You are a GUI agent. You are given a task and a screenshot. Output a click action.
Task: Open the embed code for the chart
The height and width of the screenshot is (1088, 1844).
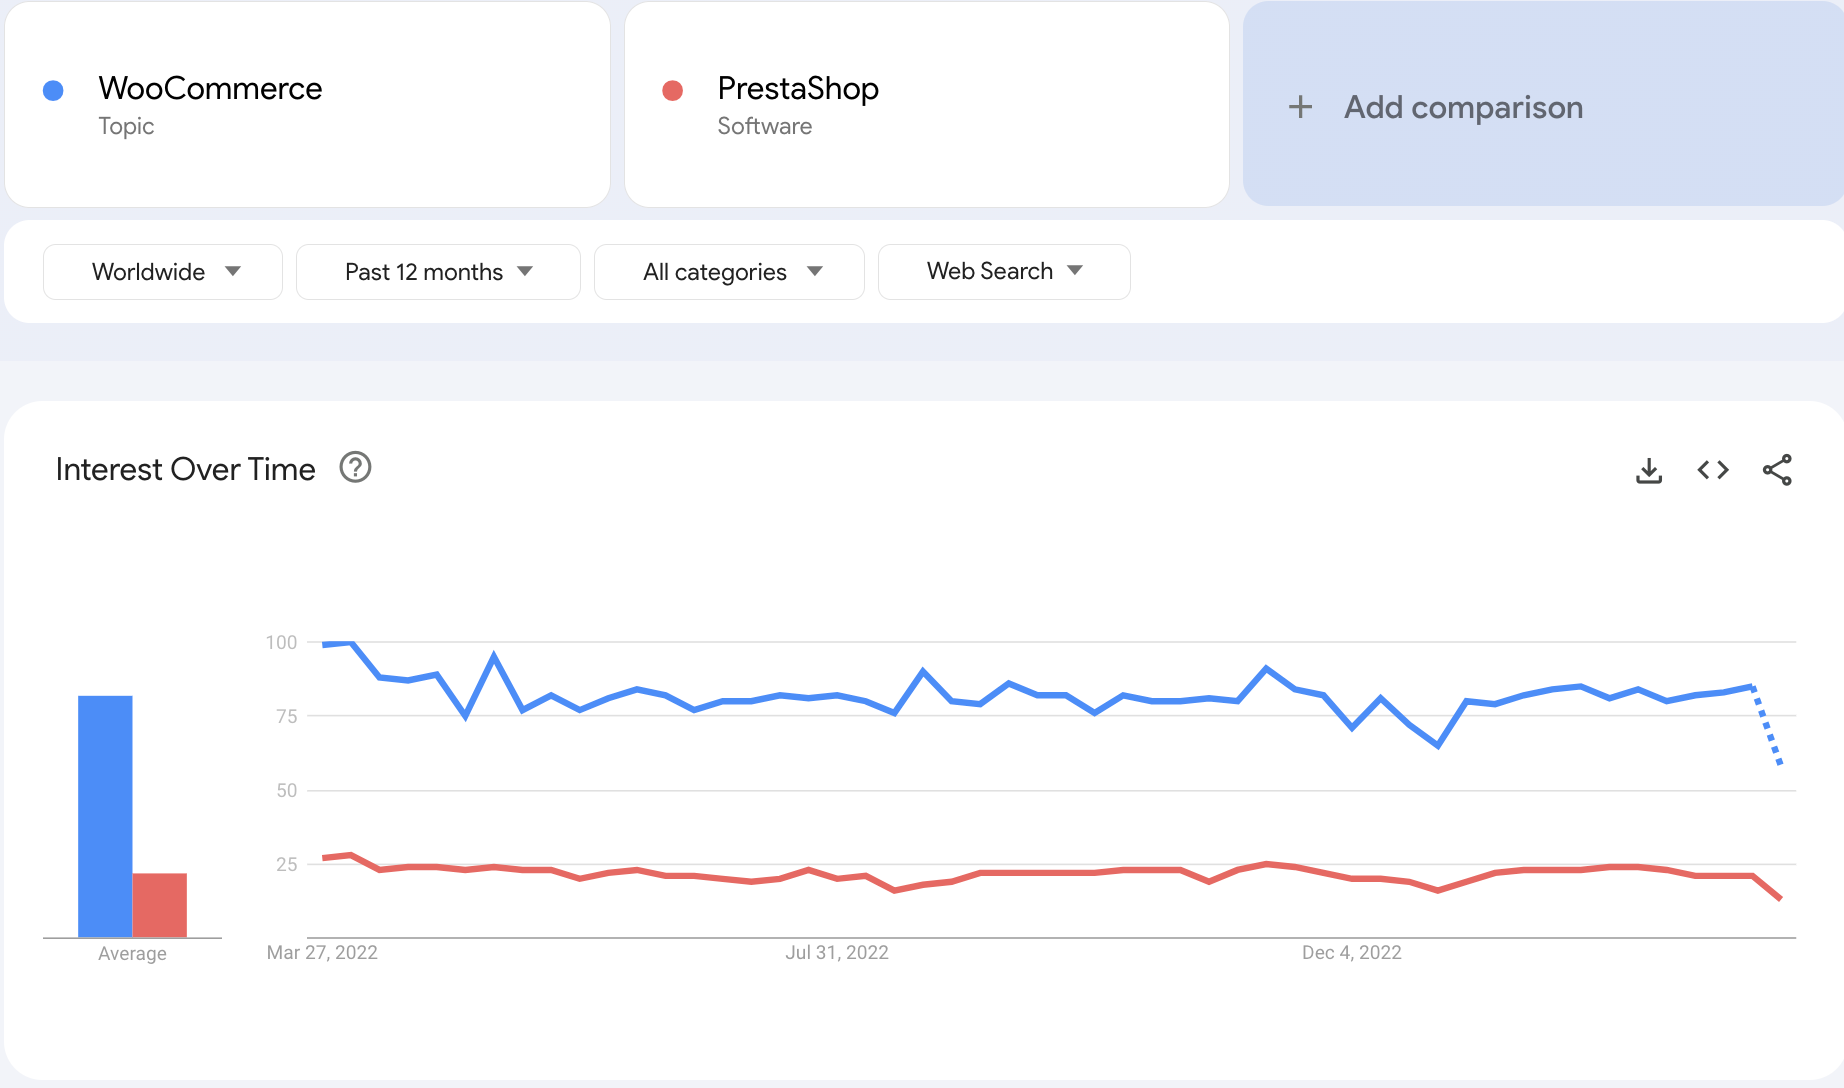1712,470
